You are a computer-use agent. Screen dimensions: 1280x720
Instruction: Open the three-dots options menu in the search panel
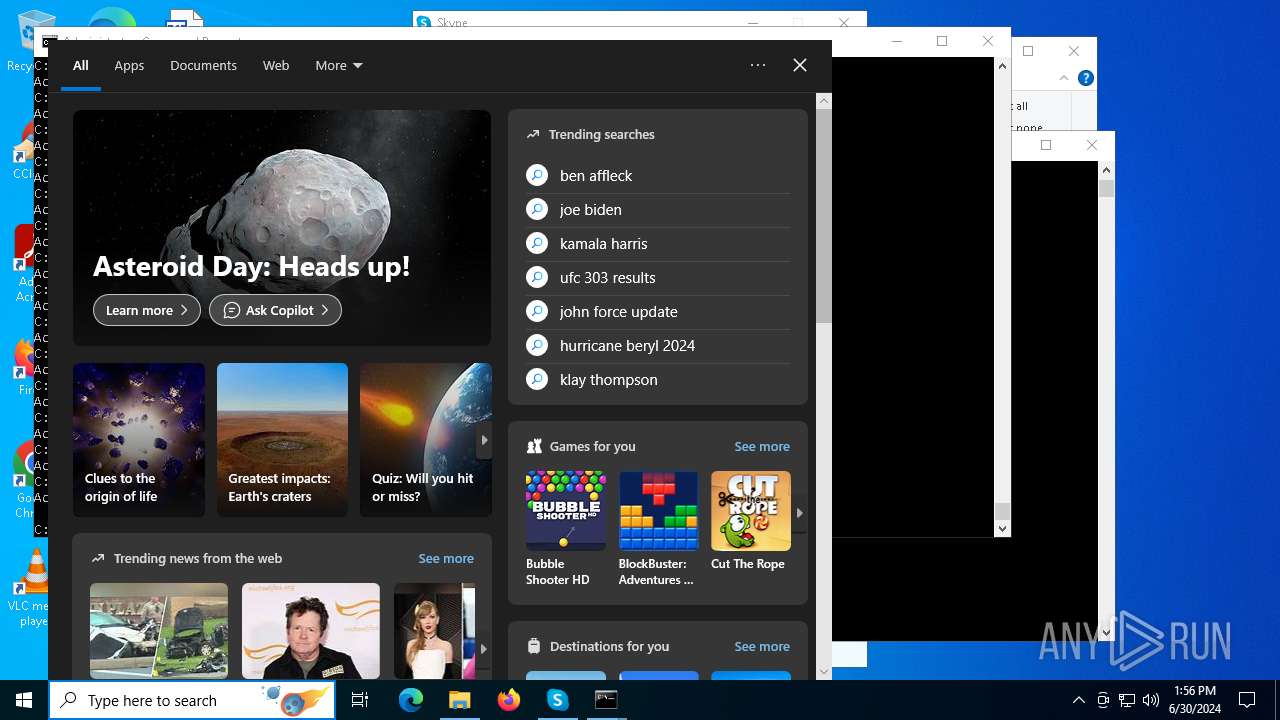pos(758,65)
